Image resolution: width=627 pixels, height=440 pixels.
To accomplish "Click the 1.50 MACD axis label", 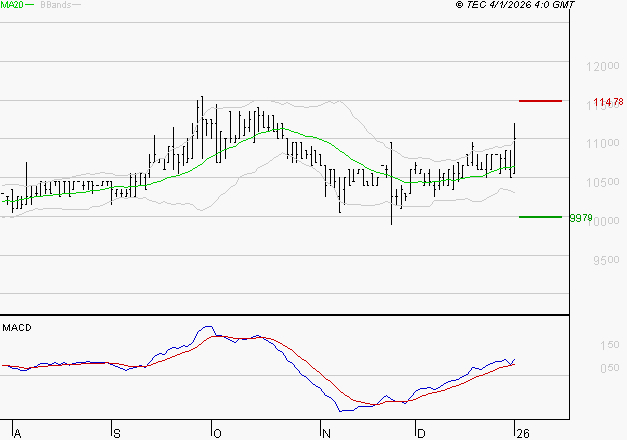I will 609,345.
